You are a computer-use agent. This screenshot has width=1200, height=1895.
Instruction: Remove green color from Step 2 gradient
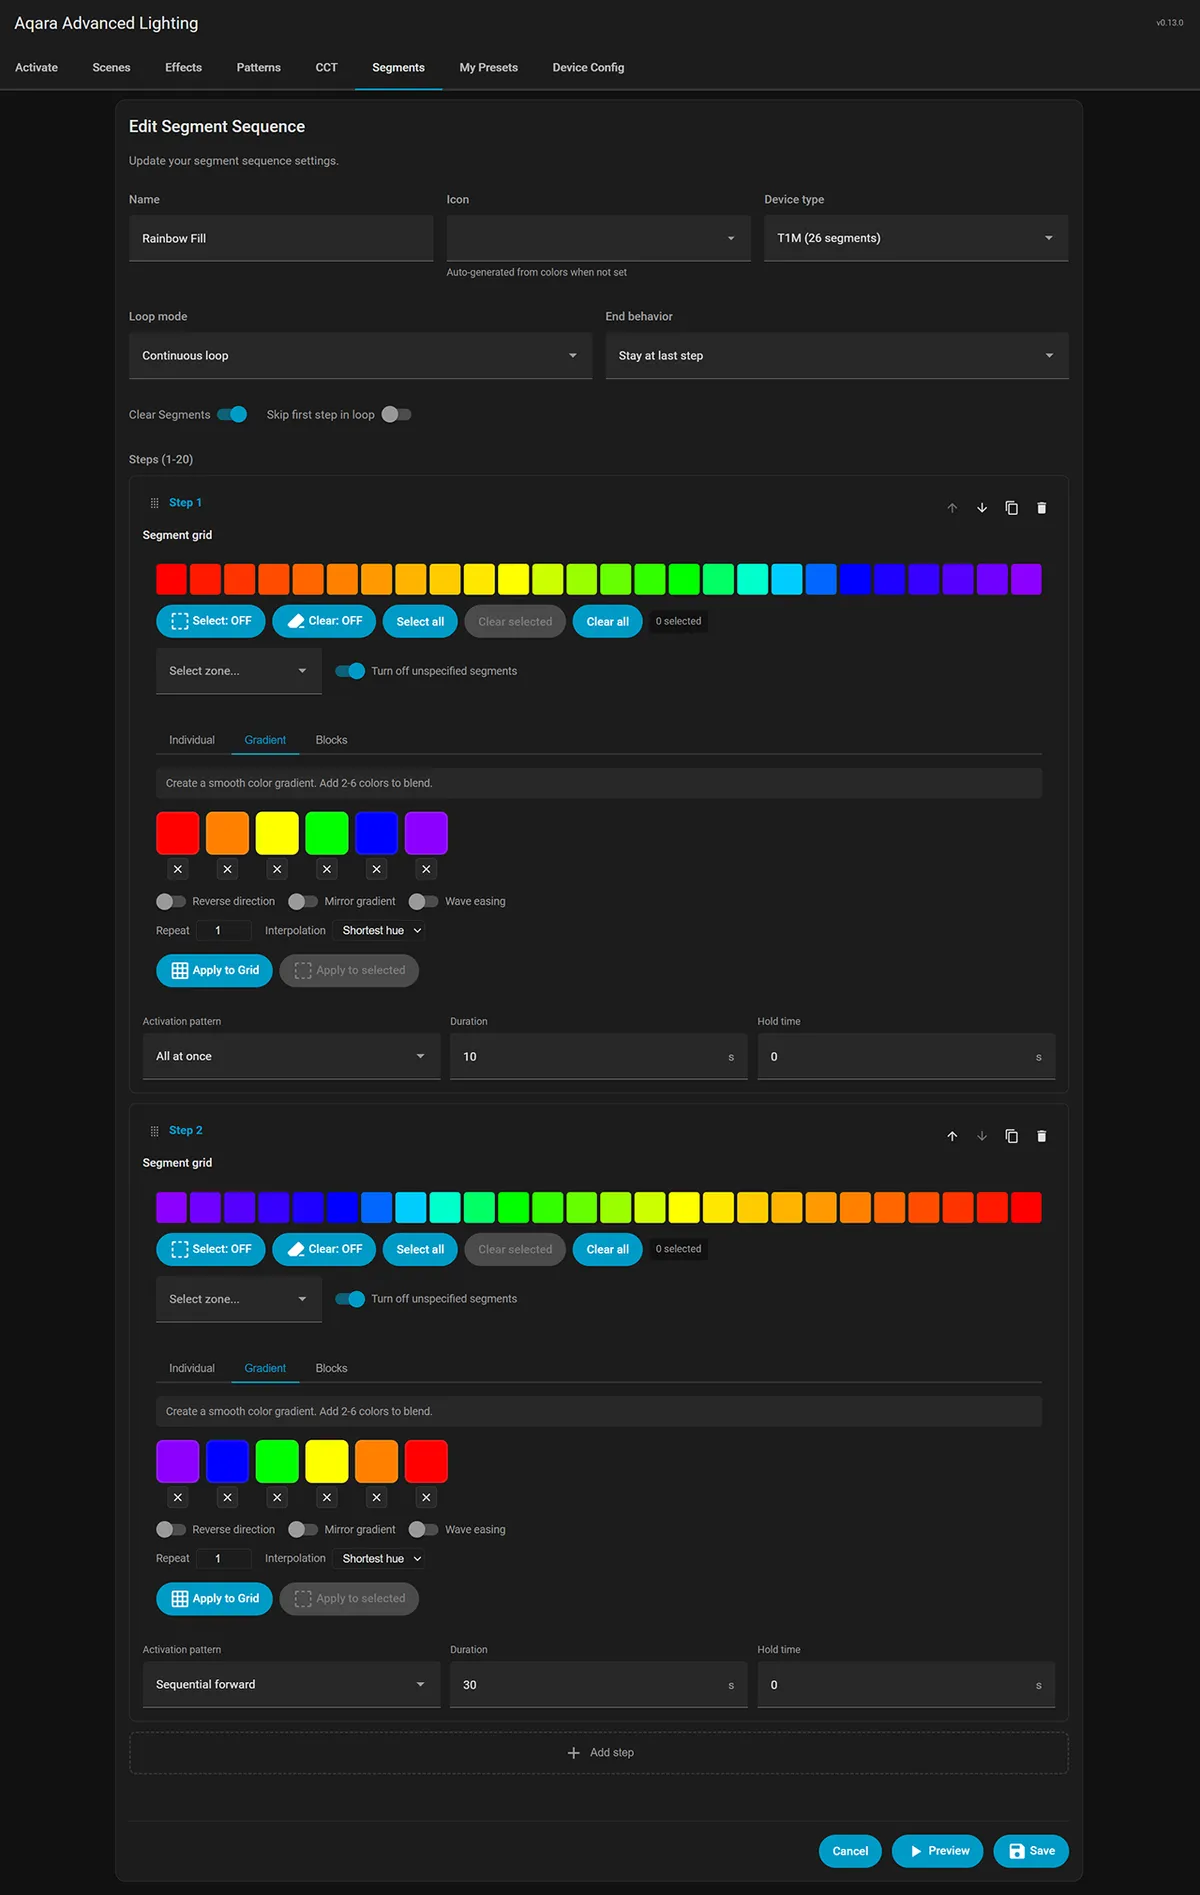tap(278, 1497)
